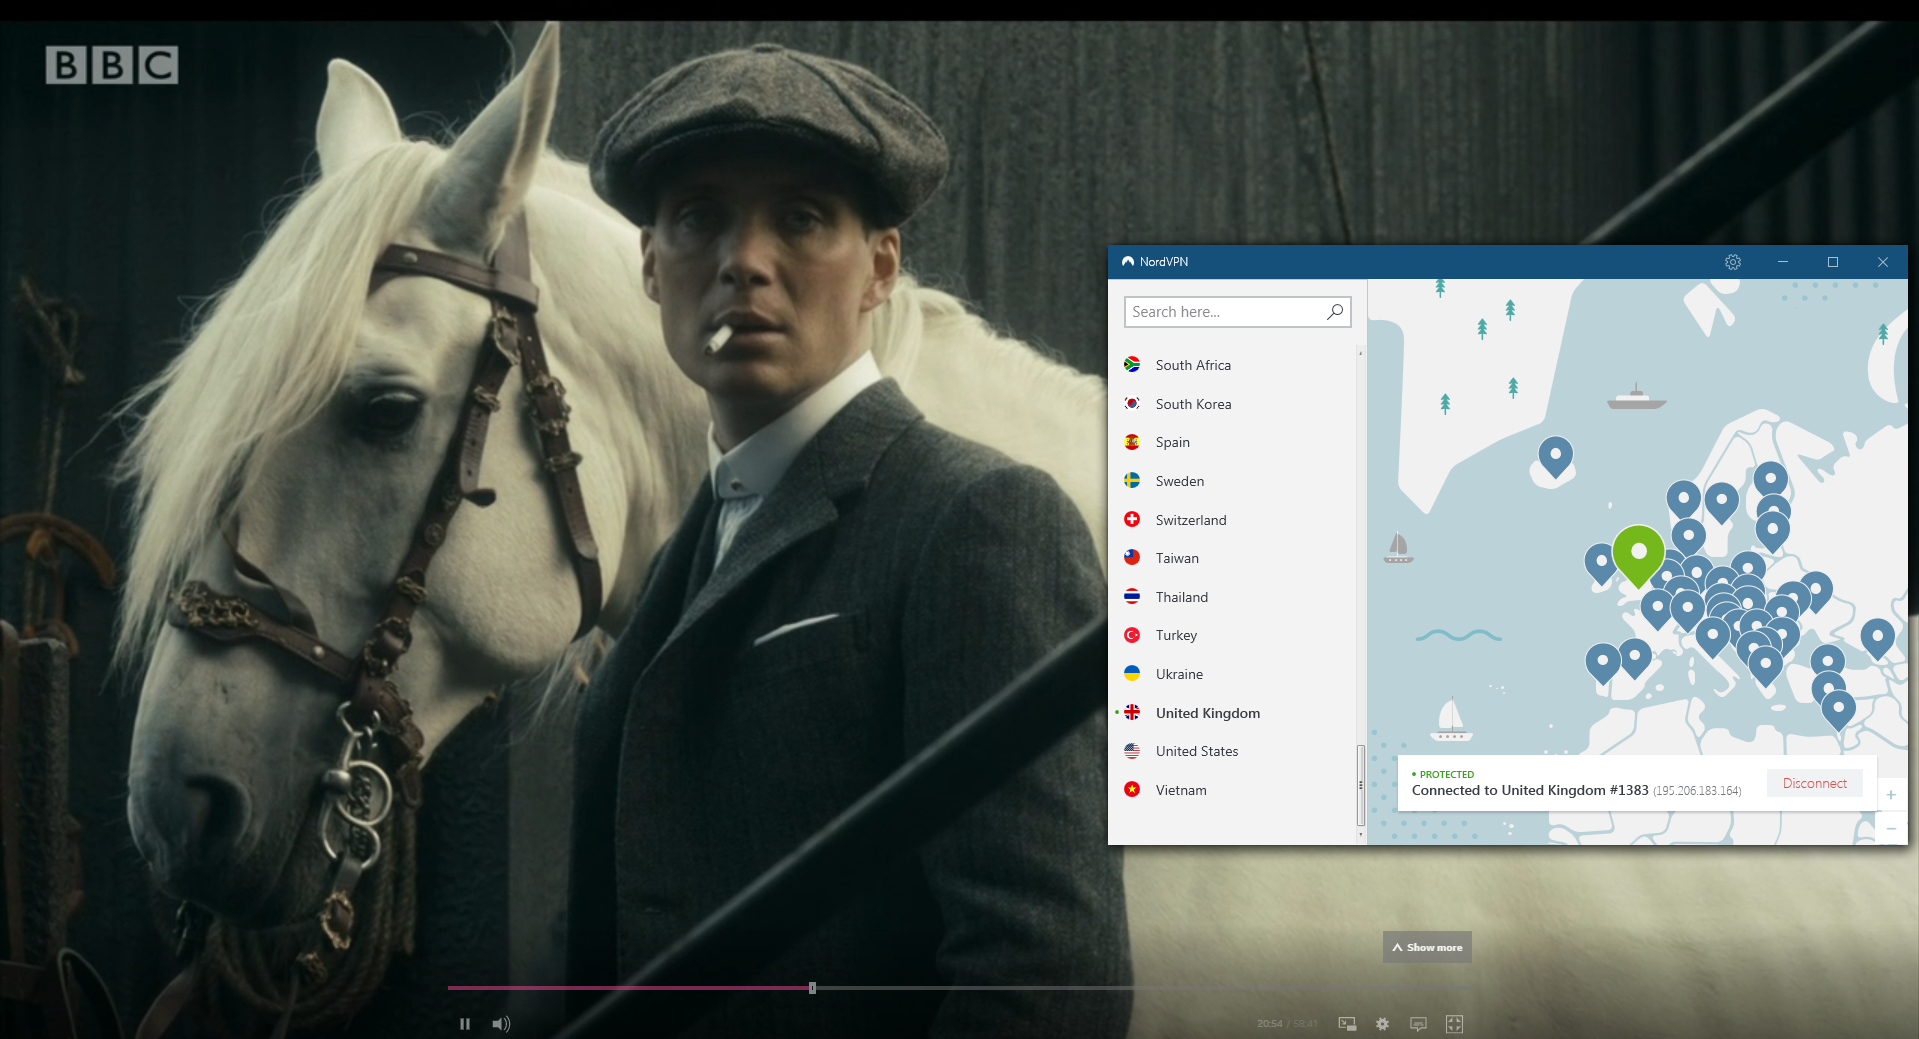Click the green UK map pin
1919x1039 pixels.
[x=1638, y=554]
